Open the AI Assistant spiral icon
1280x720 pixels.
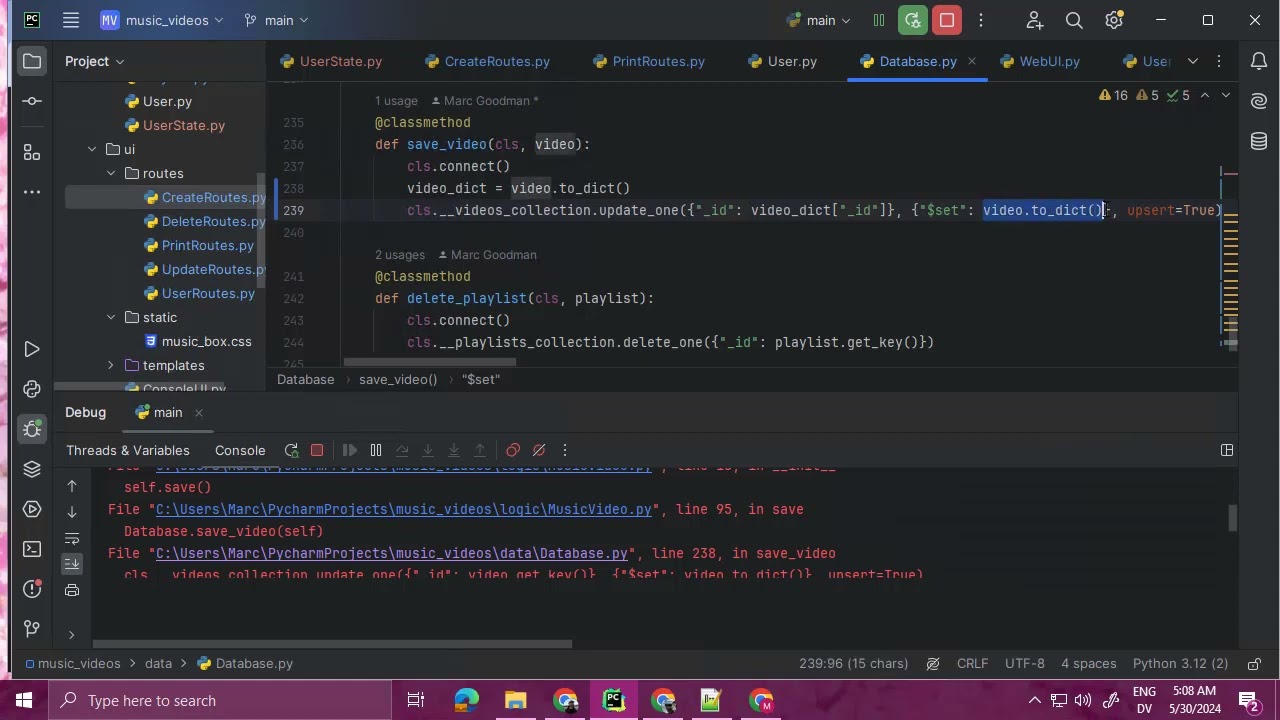pos(1259,101)
